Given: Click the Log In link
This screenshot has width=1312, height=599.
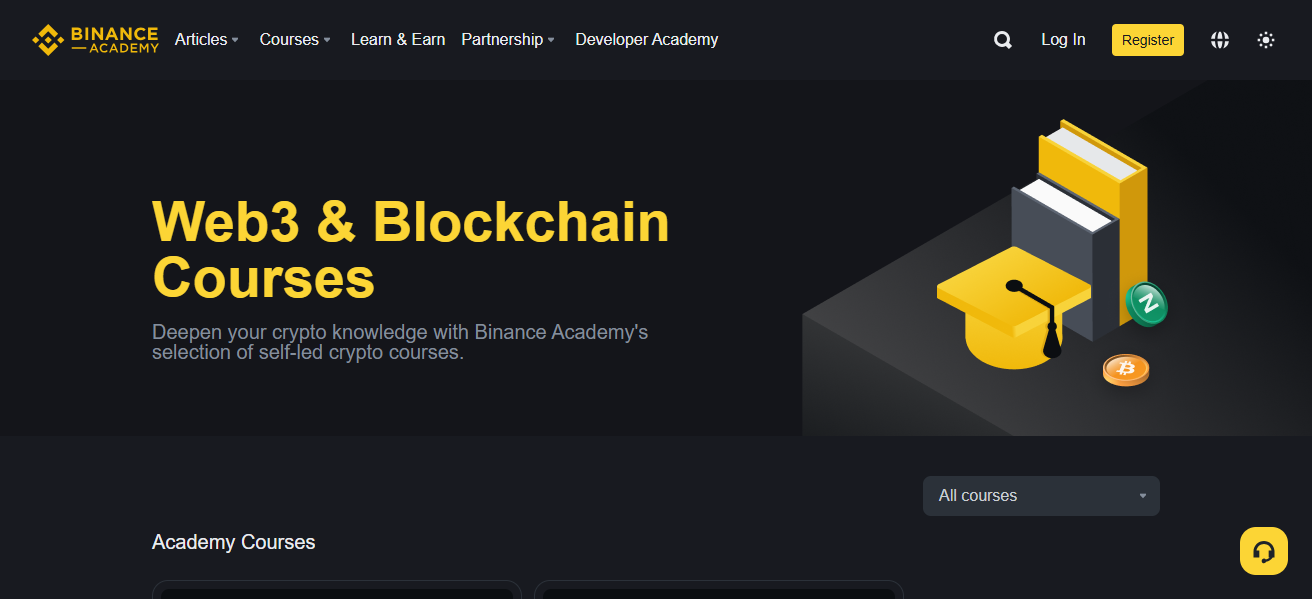Looking at the screenshot, I should [1063, 40].
